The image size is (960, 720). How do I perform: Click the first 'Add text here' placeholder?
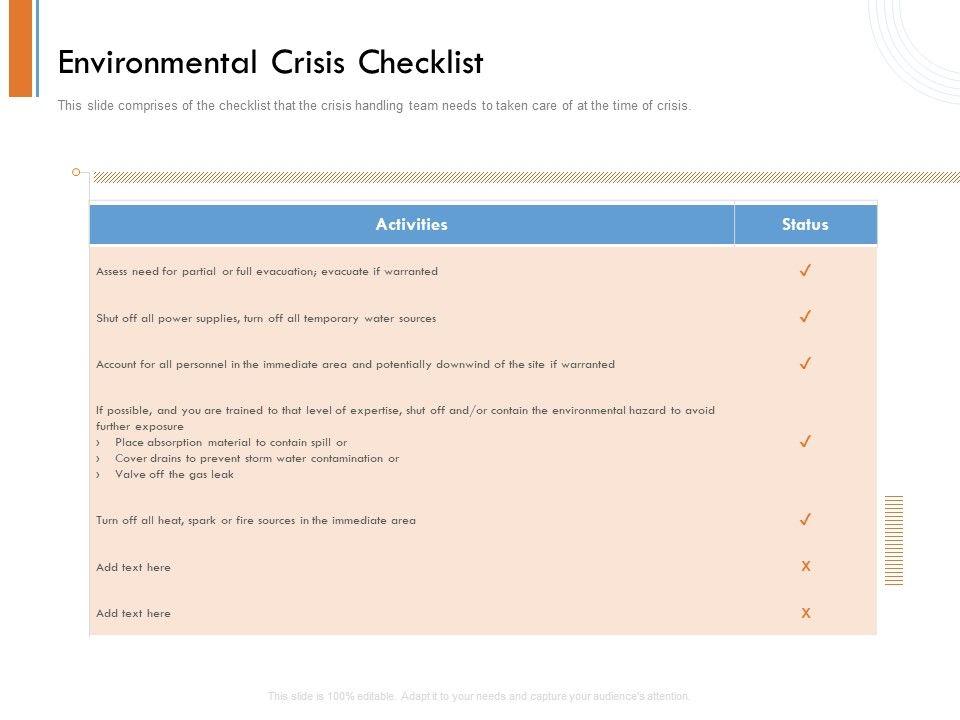tap(133, 567)
